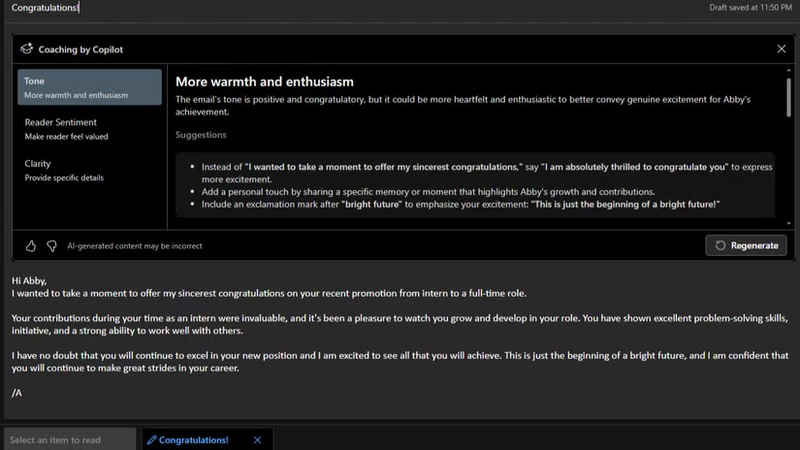
Task: Close the Congratulations! draft tab
Action: (257, 440)
